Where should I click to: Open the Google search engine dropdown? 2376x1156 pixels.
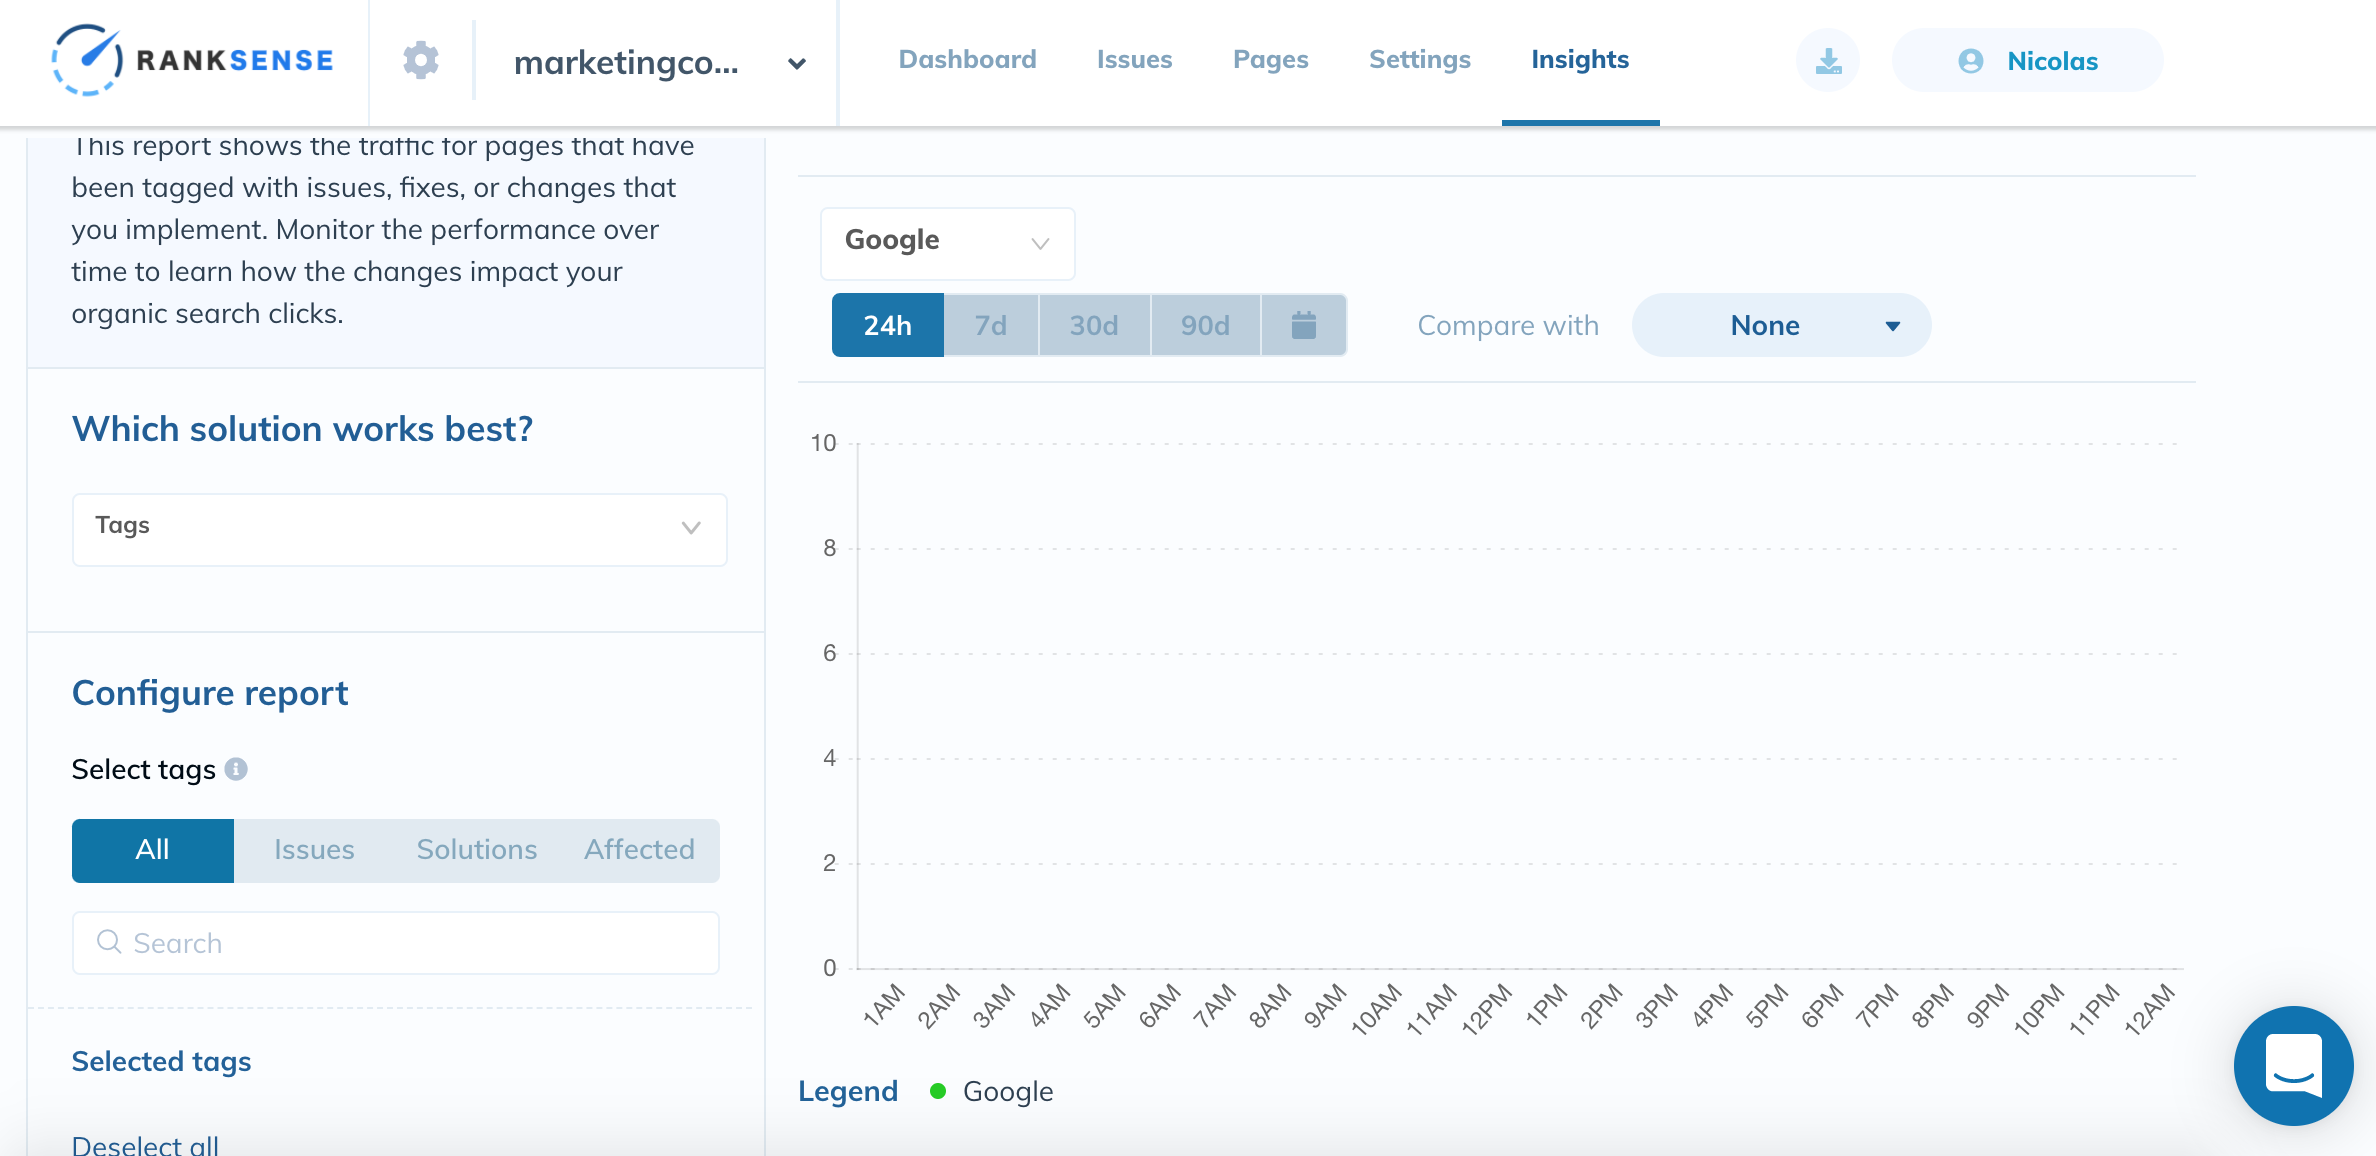click(x=947, y=243)
